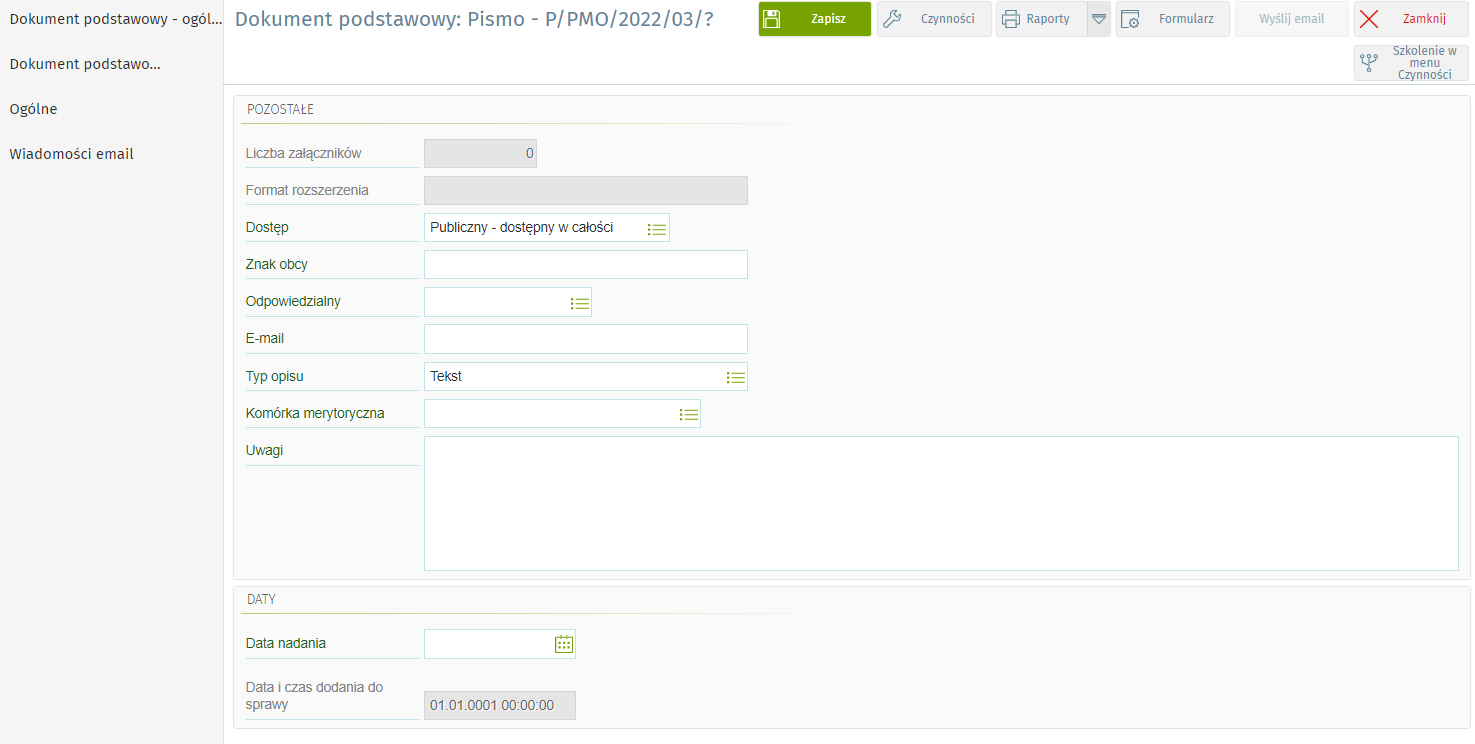
Task: Open the Komórka merytoryczna list icon
Action: point(688,414)
